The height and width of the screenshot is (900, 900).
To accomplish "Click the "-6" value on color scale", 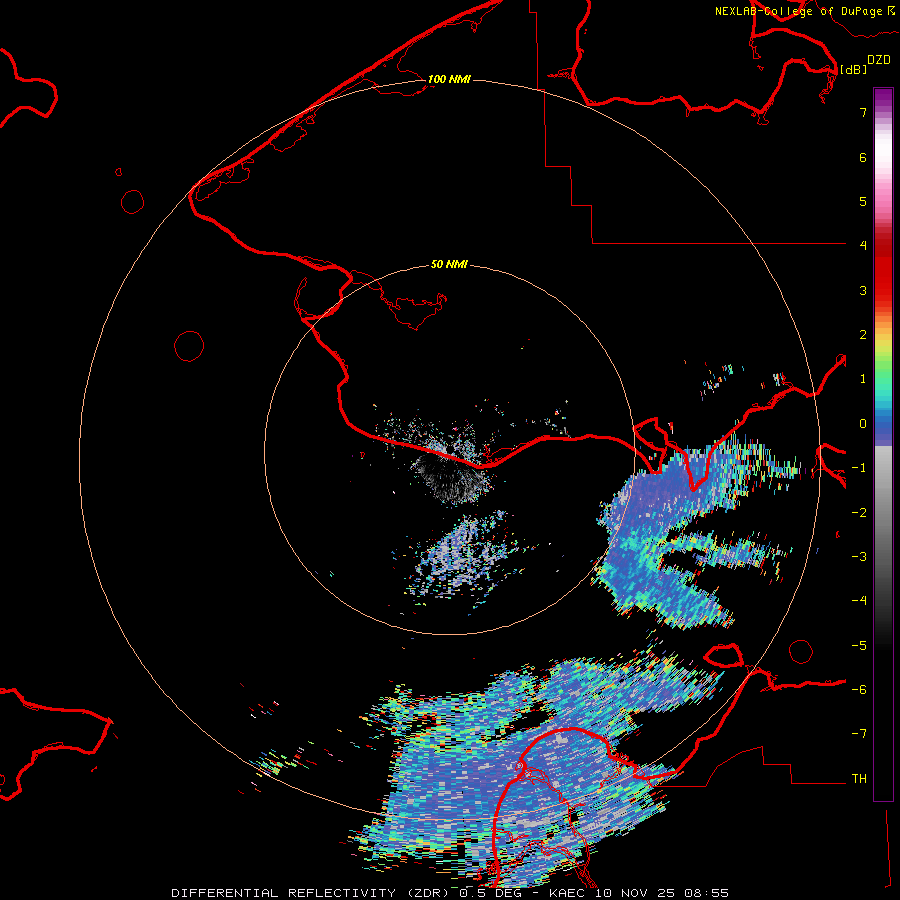I will 859,690.
